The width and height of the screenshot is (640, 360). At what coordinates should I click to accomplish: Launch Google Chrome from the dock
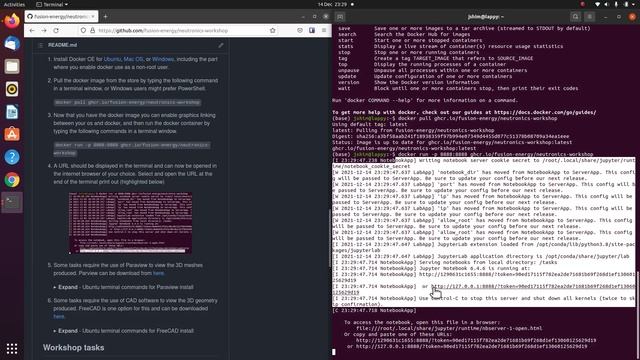pos(12,180)
